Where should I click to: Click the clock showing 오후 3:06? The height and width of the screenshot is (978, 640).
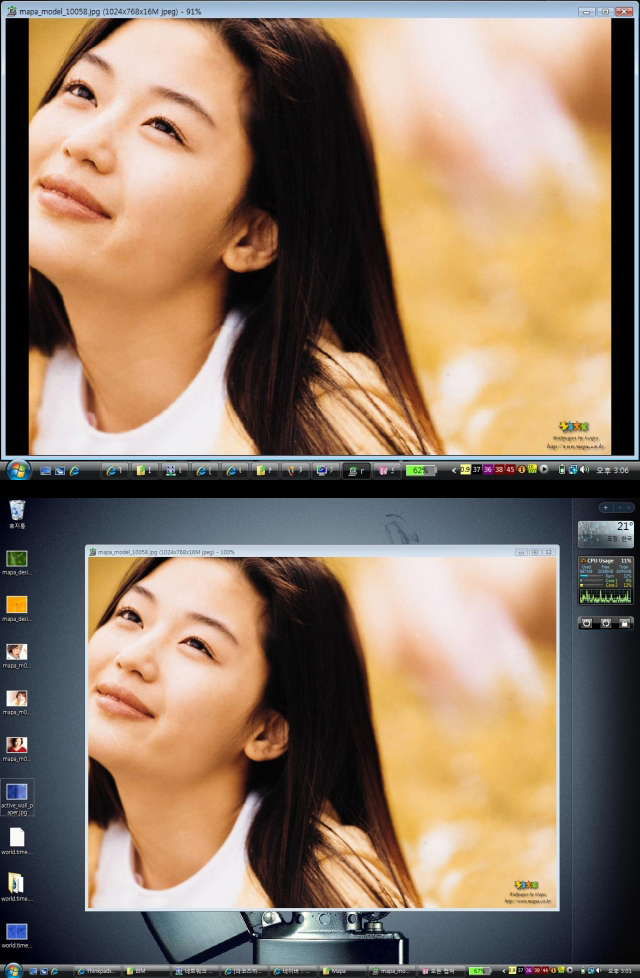(x=613, y=470)
